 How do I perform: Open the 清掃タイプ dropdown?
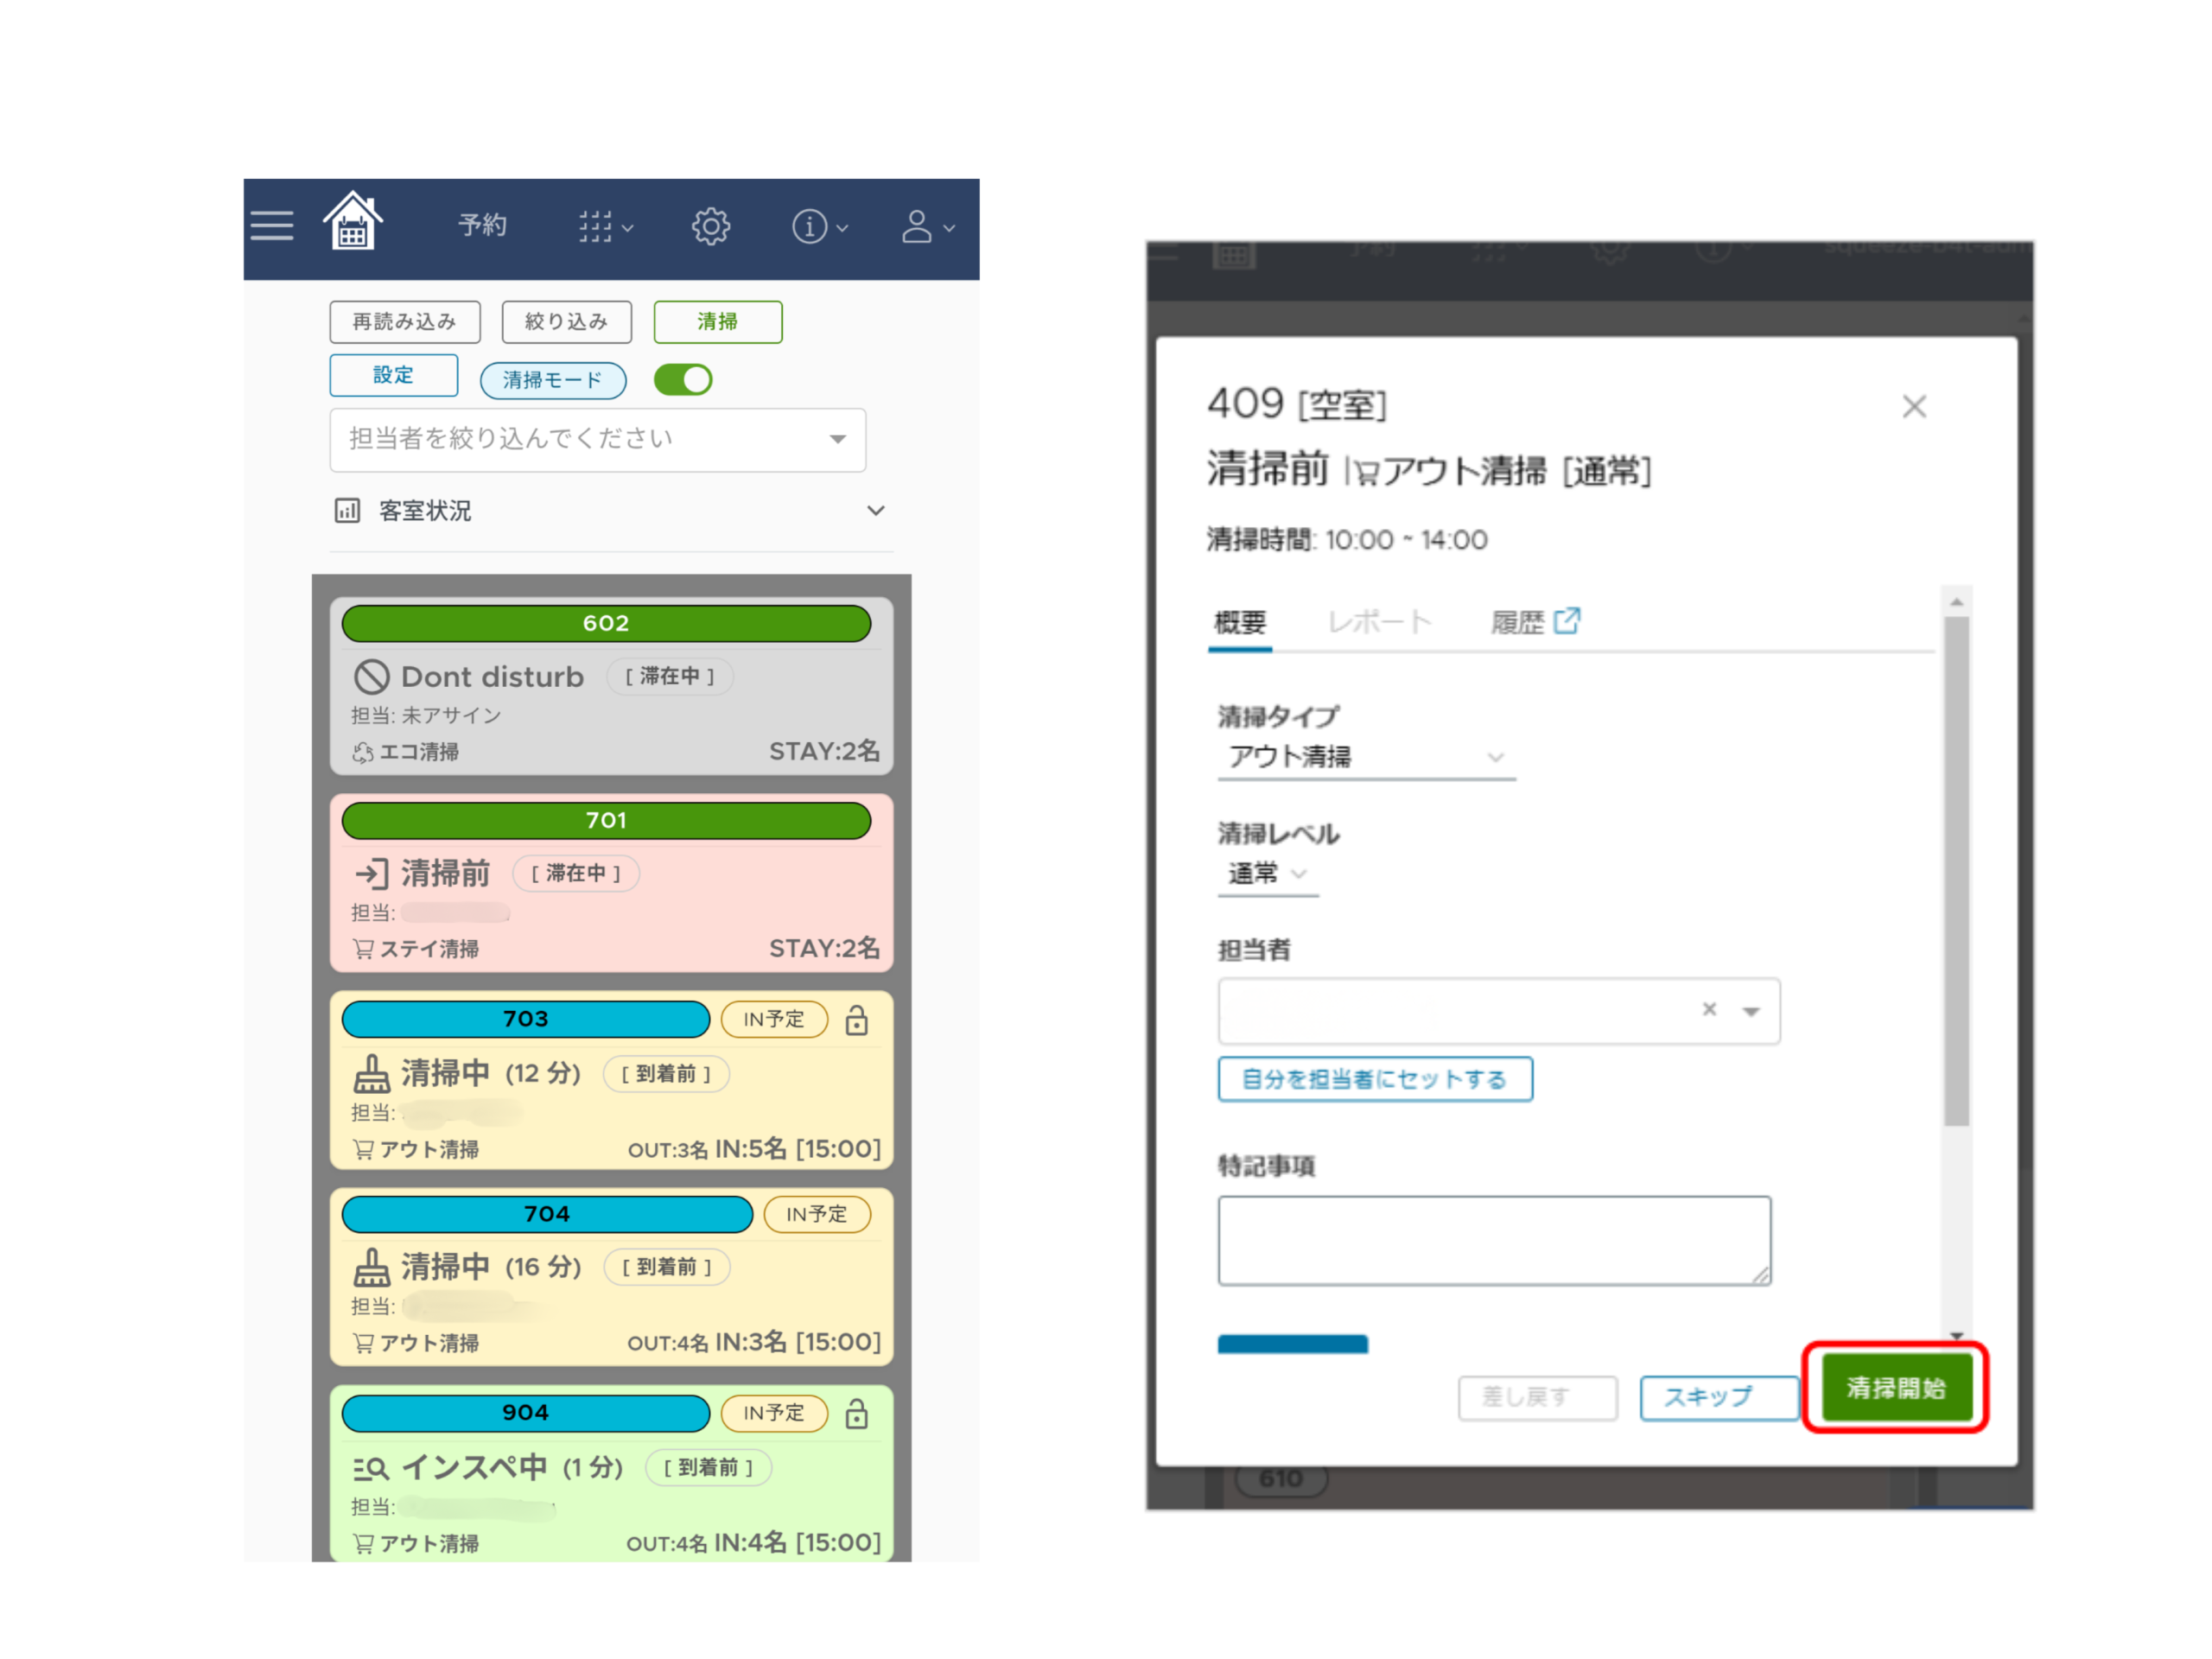point(1365,757)
